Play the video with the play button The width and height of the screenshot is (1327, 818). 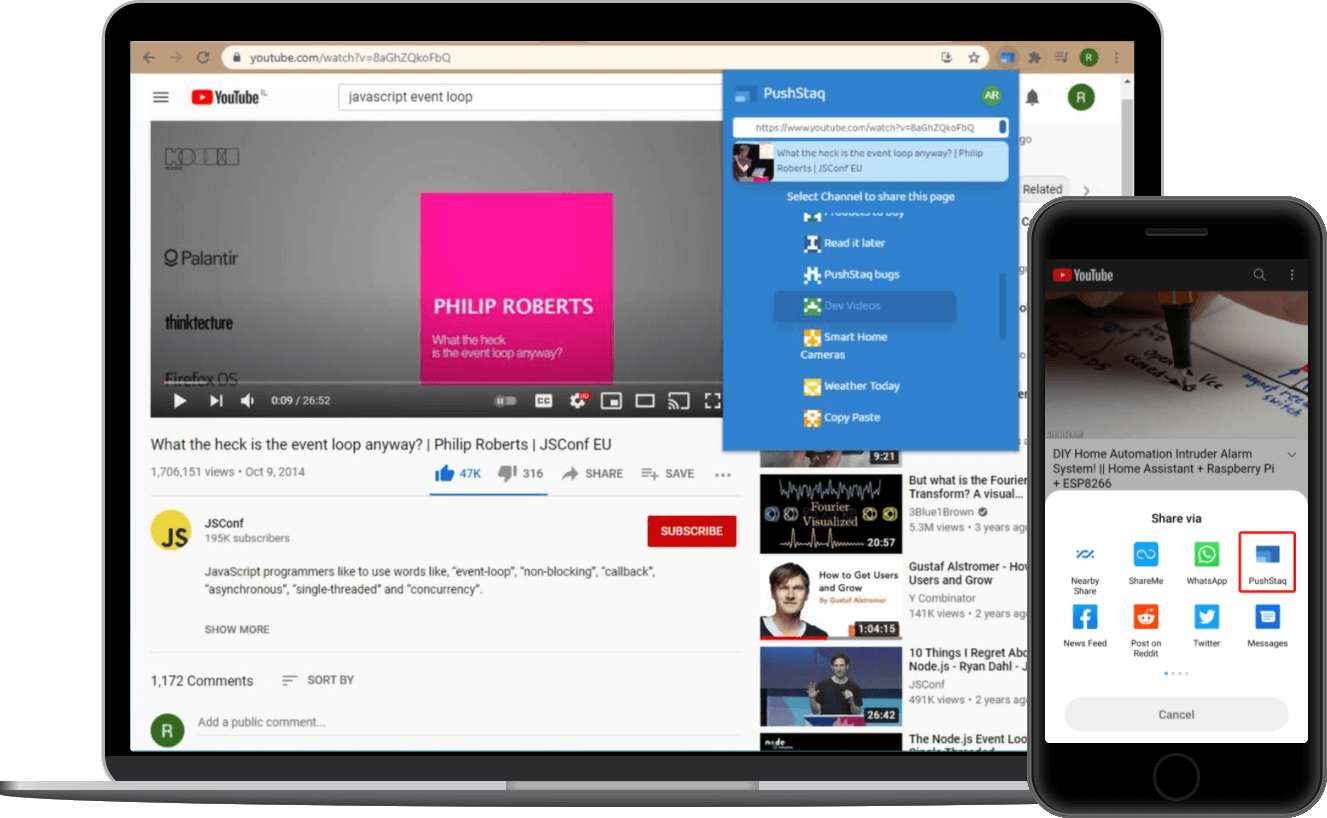pyautogui.click(x=180, y=401)
